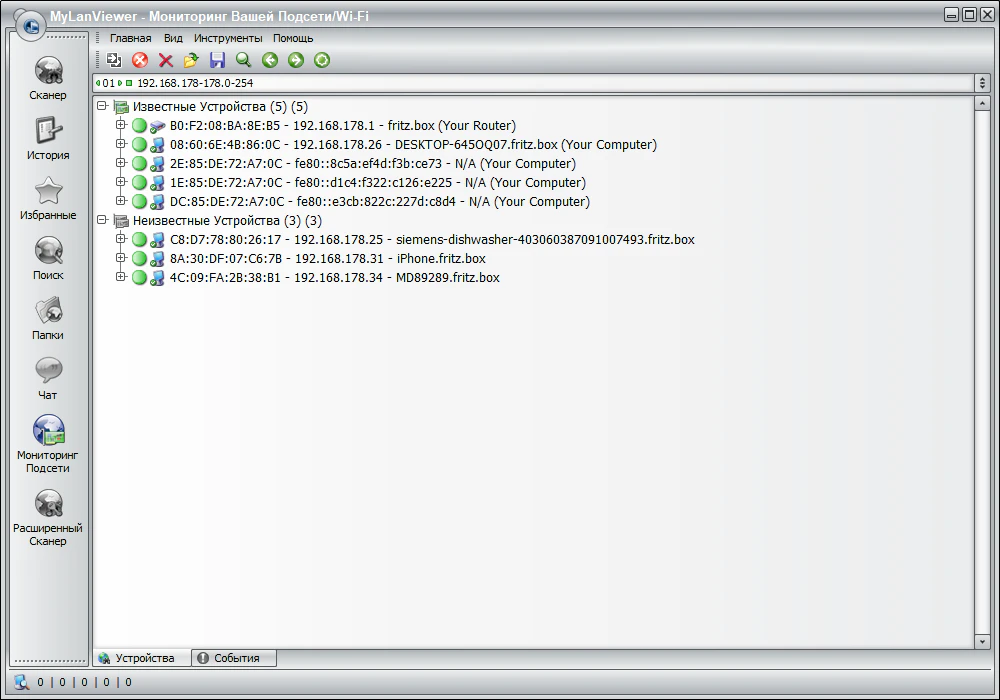Collapse the Известные Устройства group
The width and height of the screenshot is (1000, 700).
pos(102,106)
